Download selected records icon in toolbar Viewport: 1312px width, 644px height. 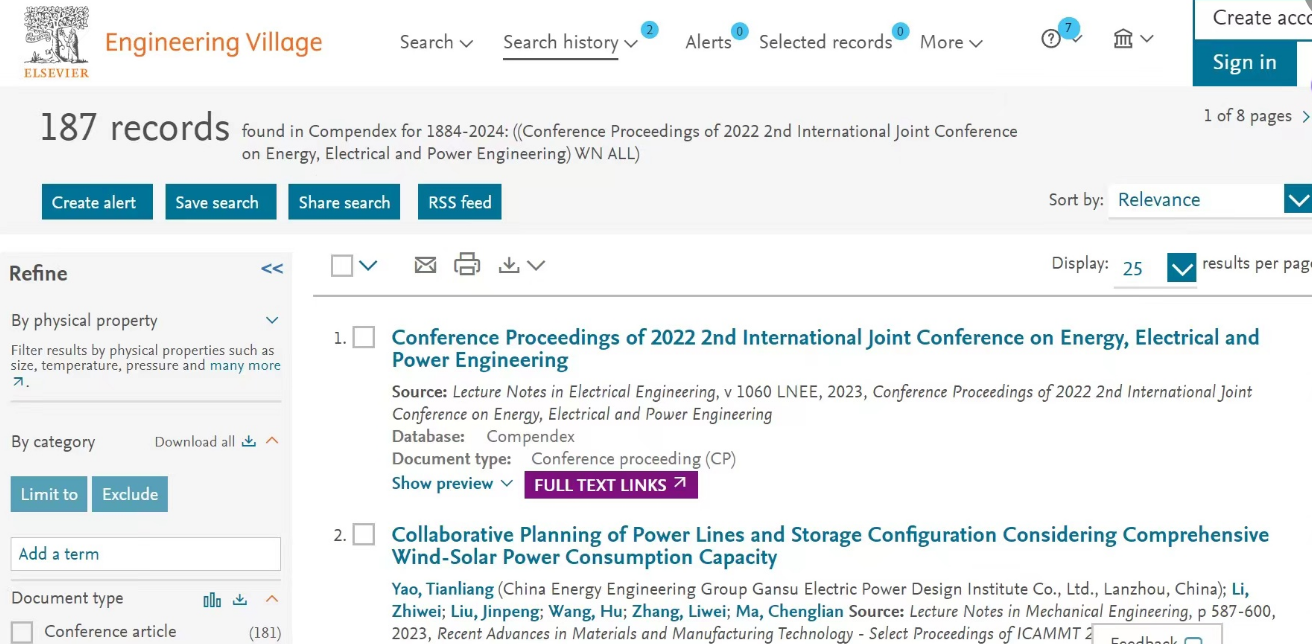tap(509, 265)
